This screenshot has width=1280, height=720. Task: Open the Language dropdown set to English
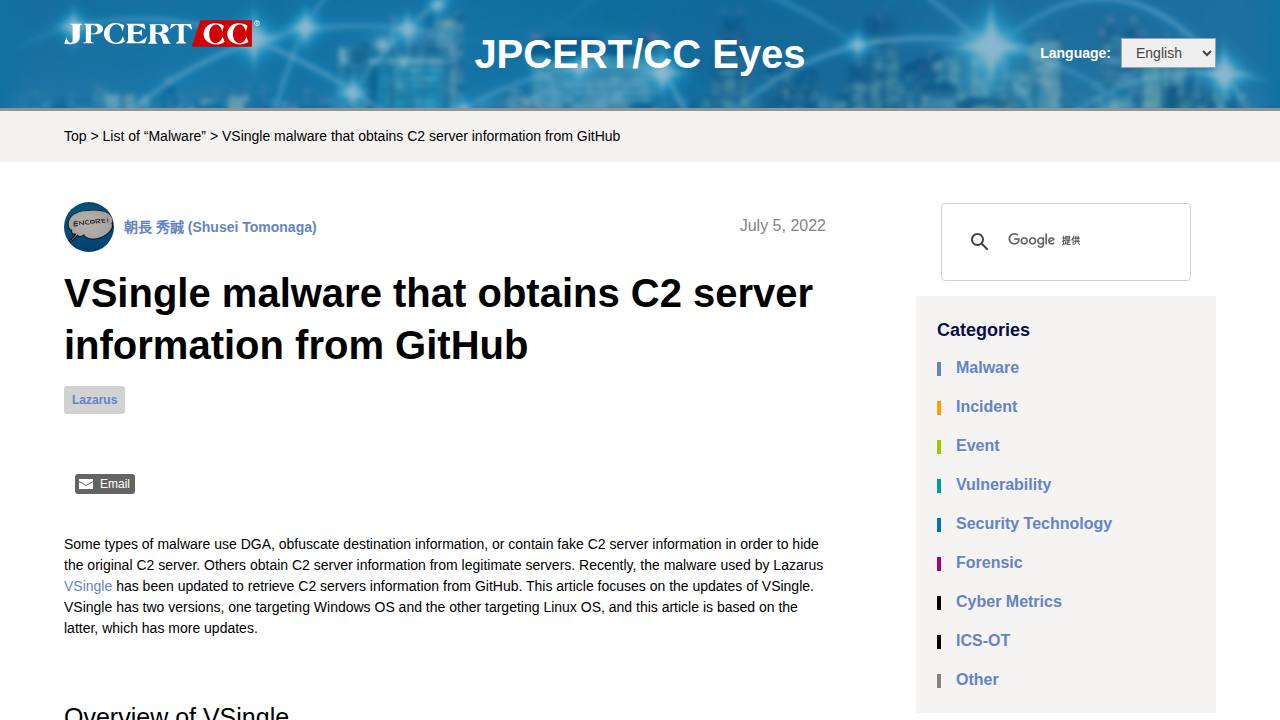[x=1168, y=53]
